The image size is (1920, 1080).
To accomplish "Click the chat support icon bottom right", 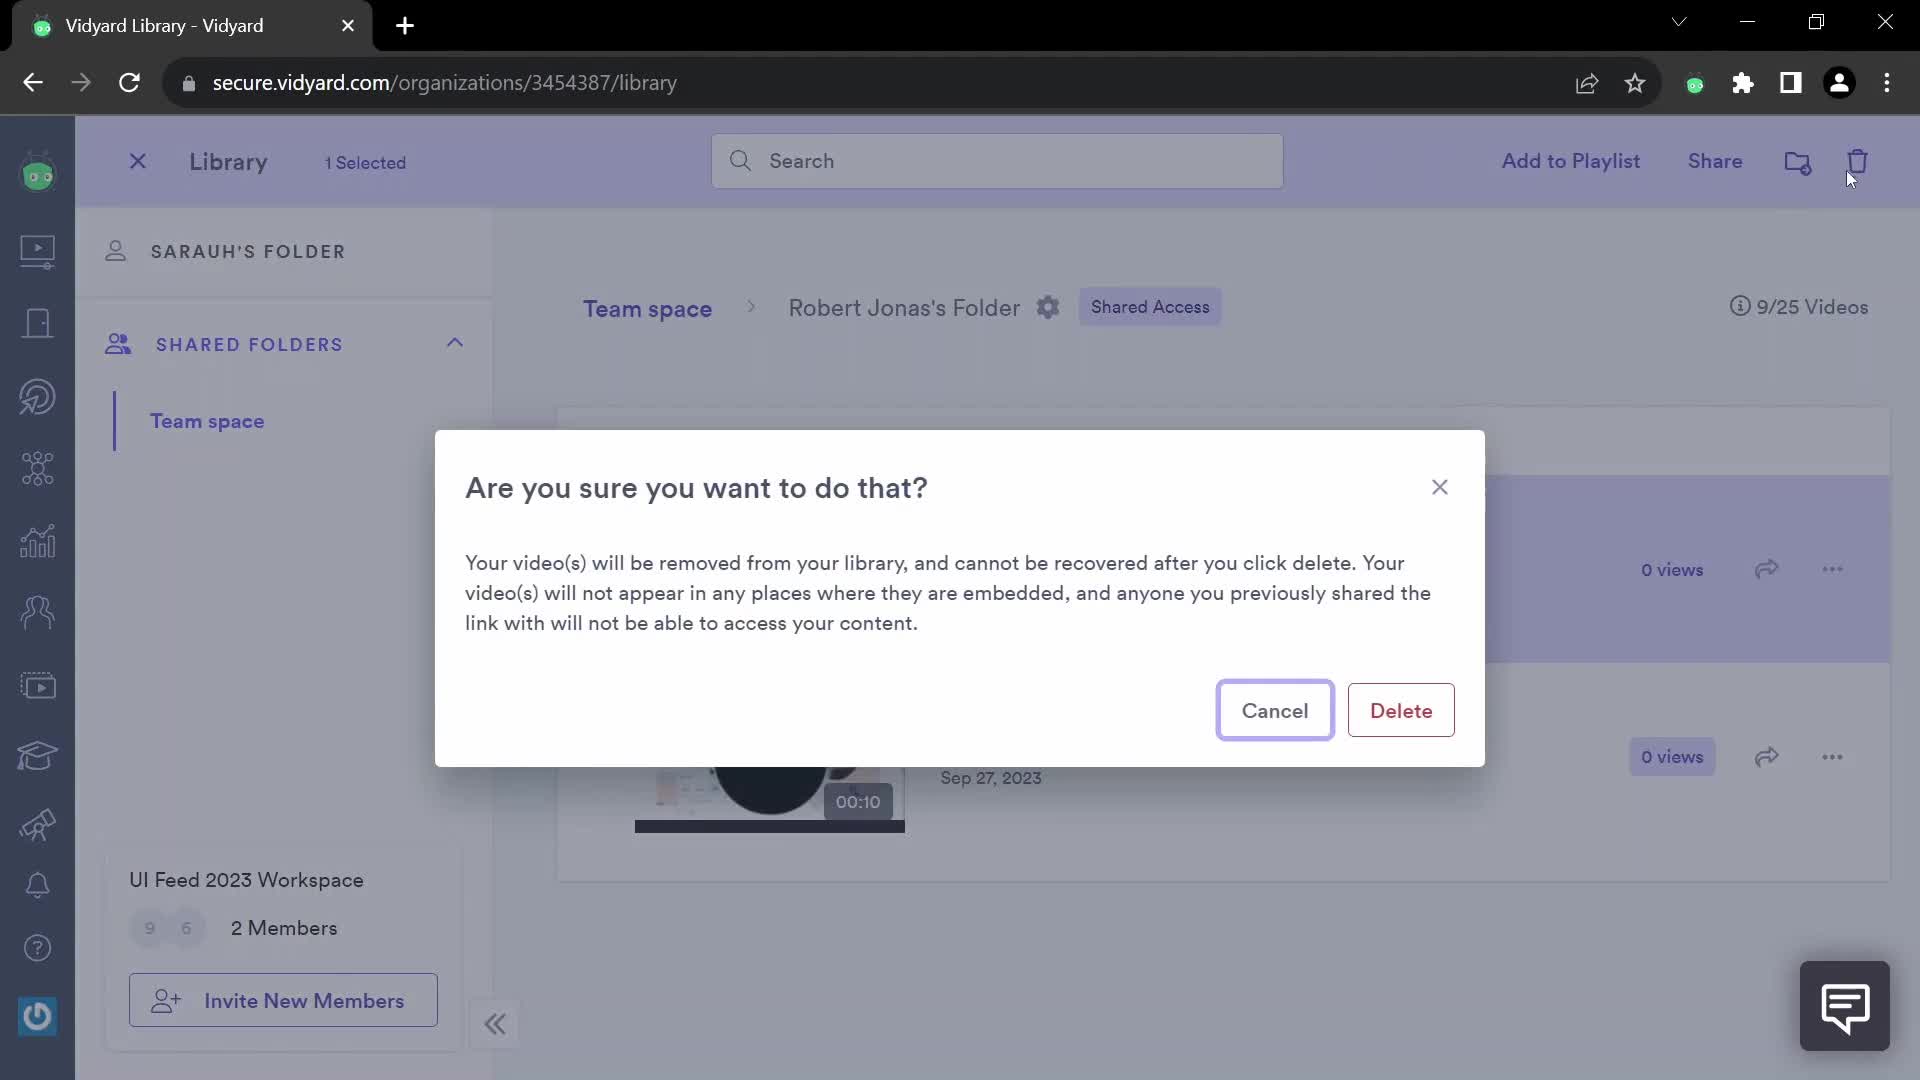I will coord(1845,1006).
